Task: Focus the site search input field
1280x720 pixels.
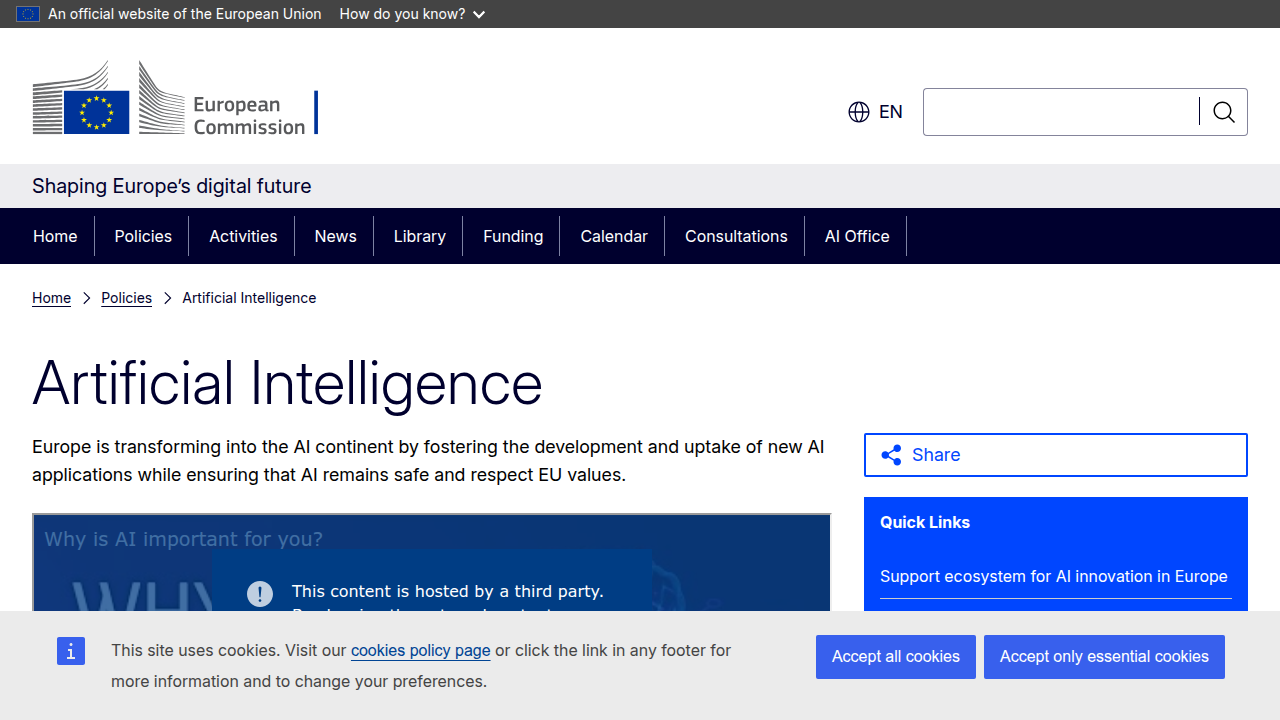Action: [1061, 112]
